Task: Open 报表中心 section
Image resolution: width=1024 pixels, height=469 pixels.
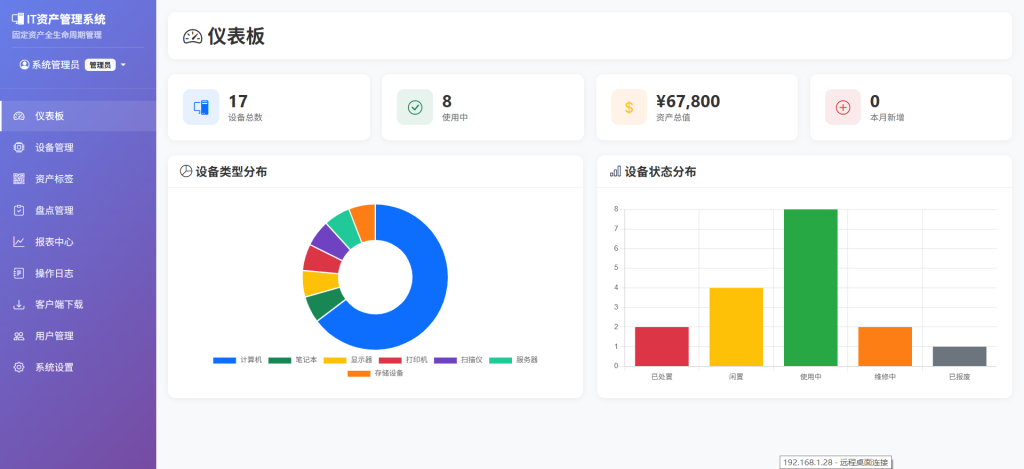Action: 78,242
